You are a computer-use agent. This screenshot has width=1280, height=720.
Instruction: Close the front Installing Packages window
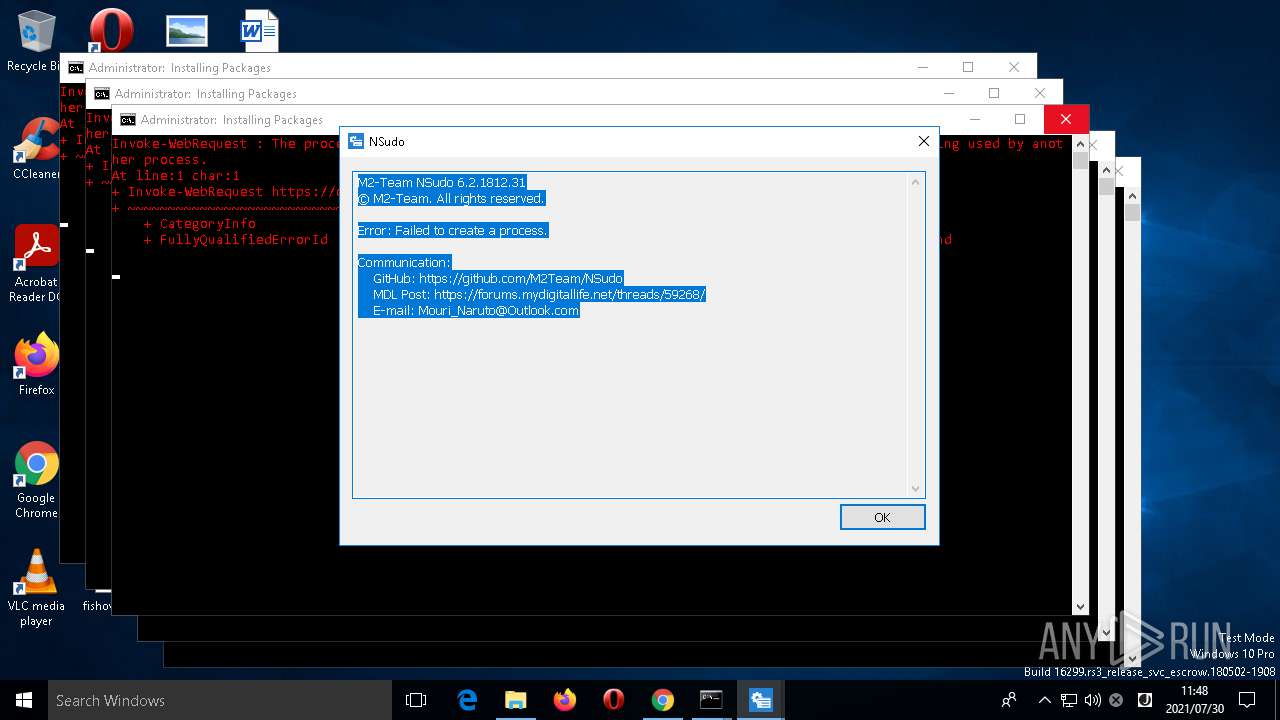coord(1066,119)
